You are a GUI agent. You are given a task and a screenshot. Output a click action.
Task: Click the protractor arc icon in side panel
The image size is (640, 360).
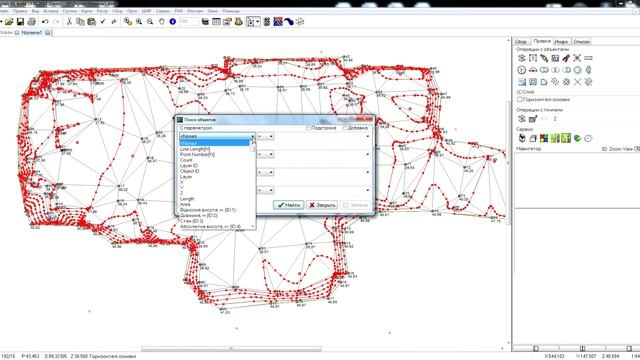[x=533, y=70]
